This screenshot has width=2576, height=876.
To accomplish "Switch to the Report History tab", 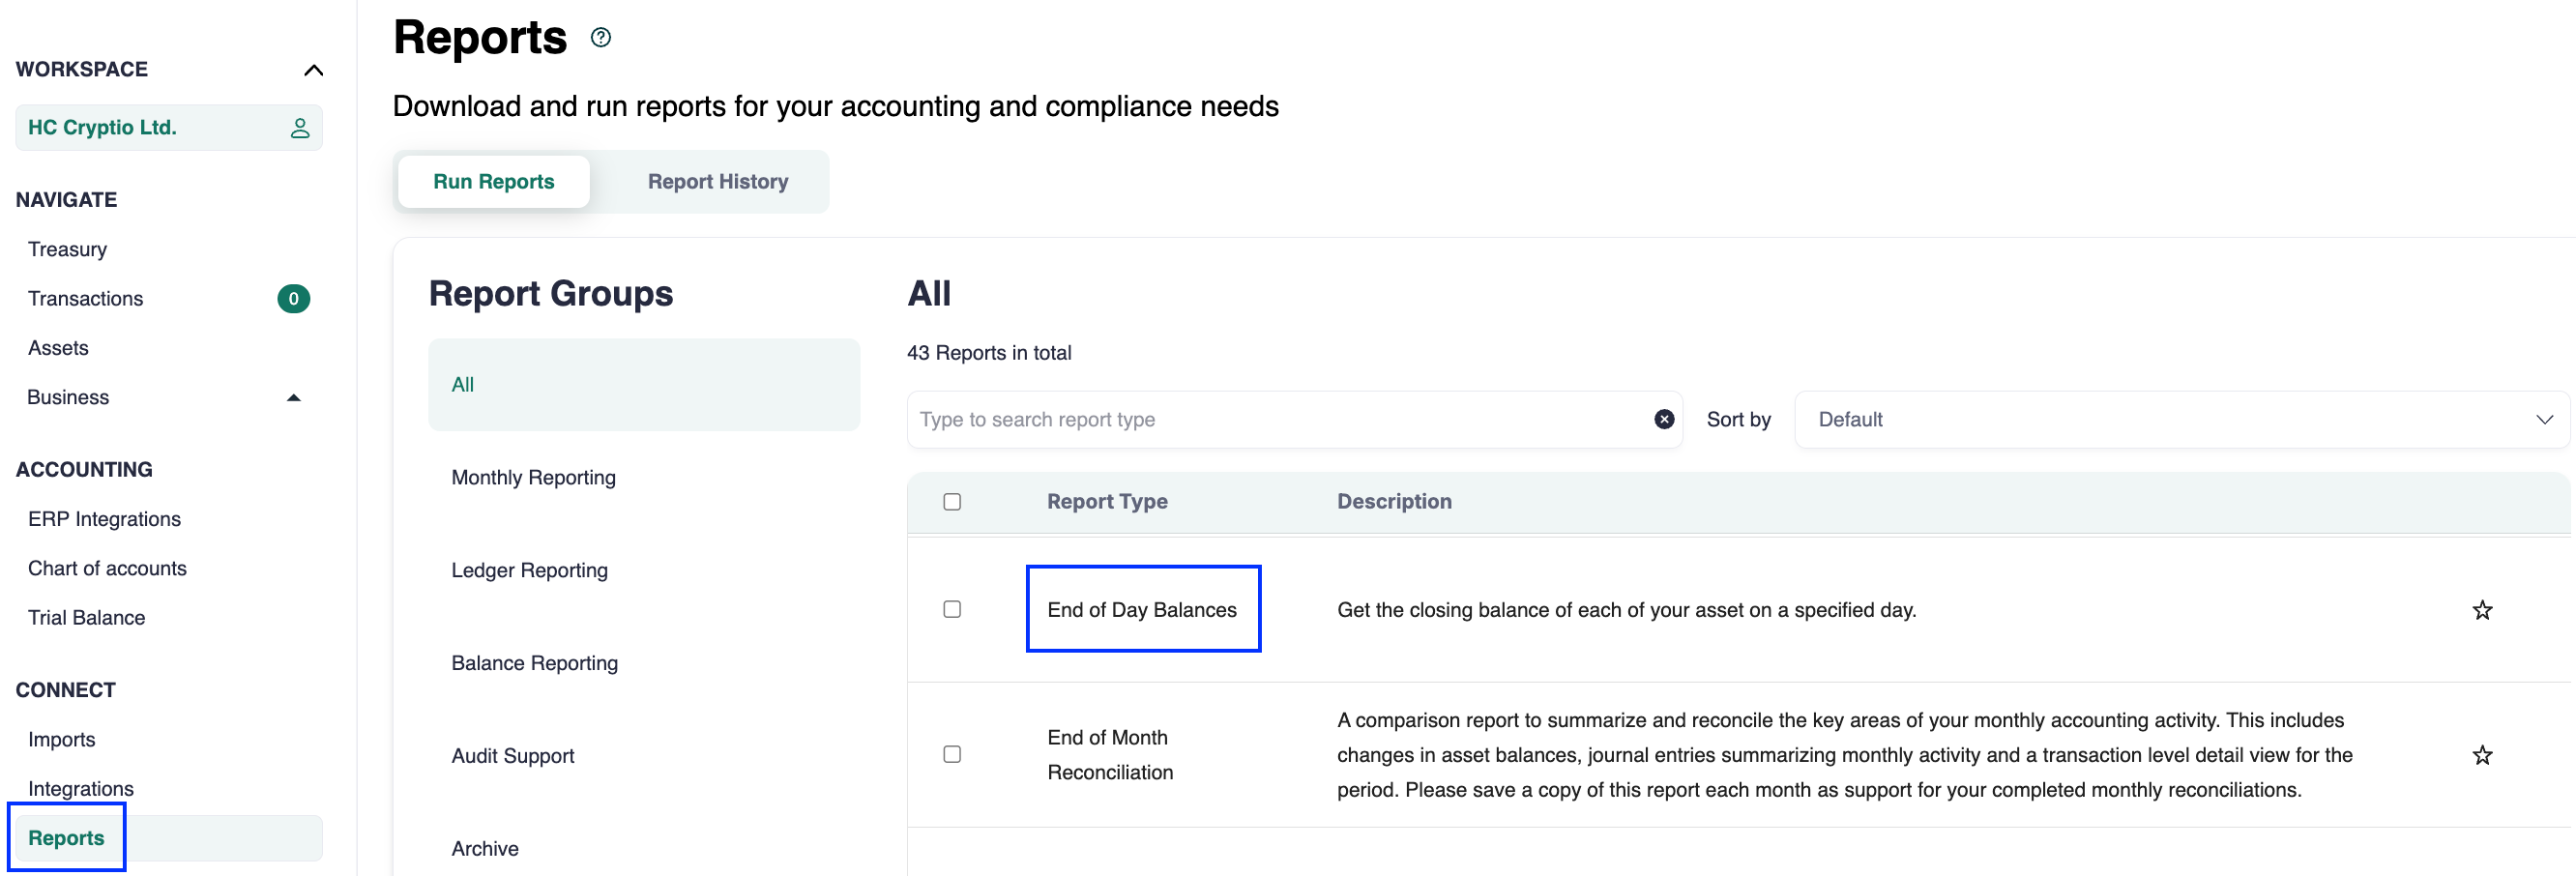I will [x=717, y=182].
